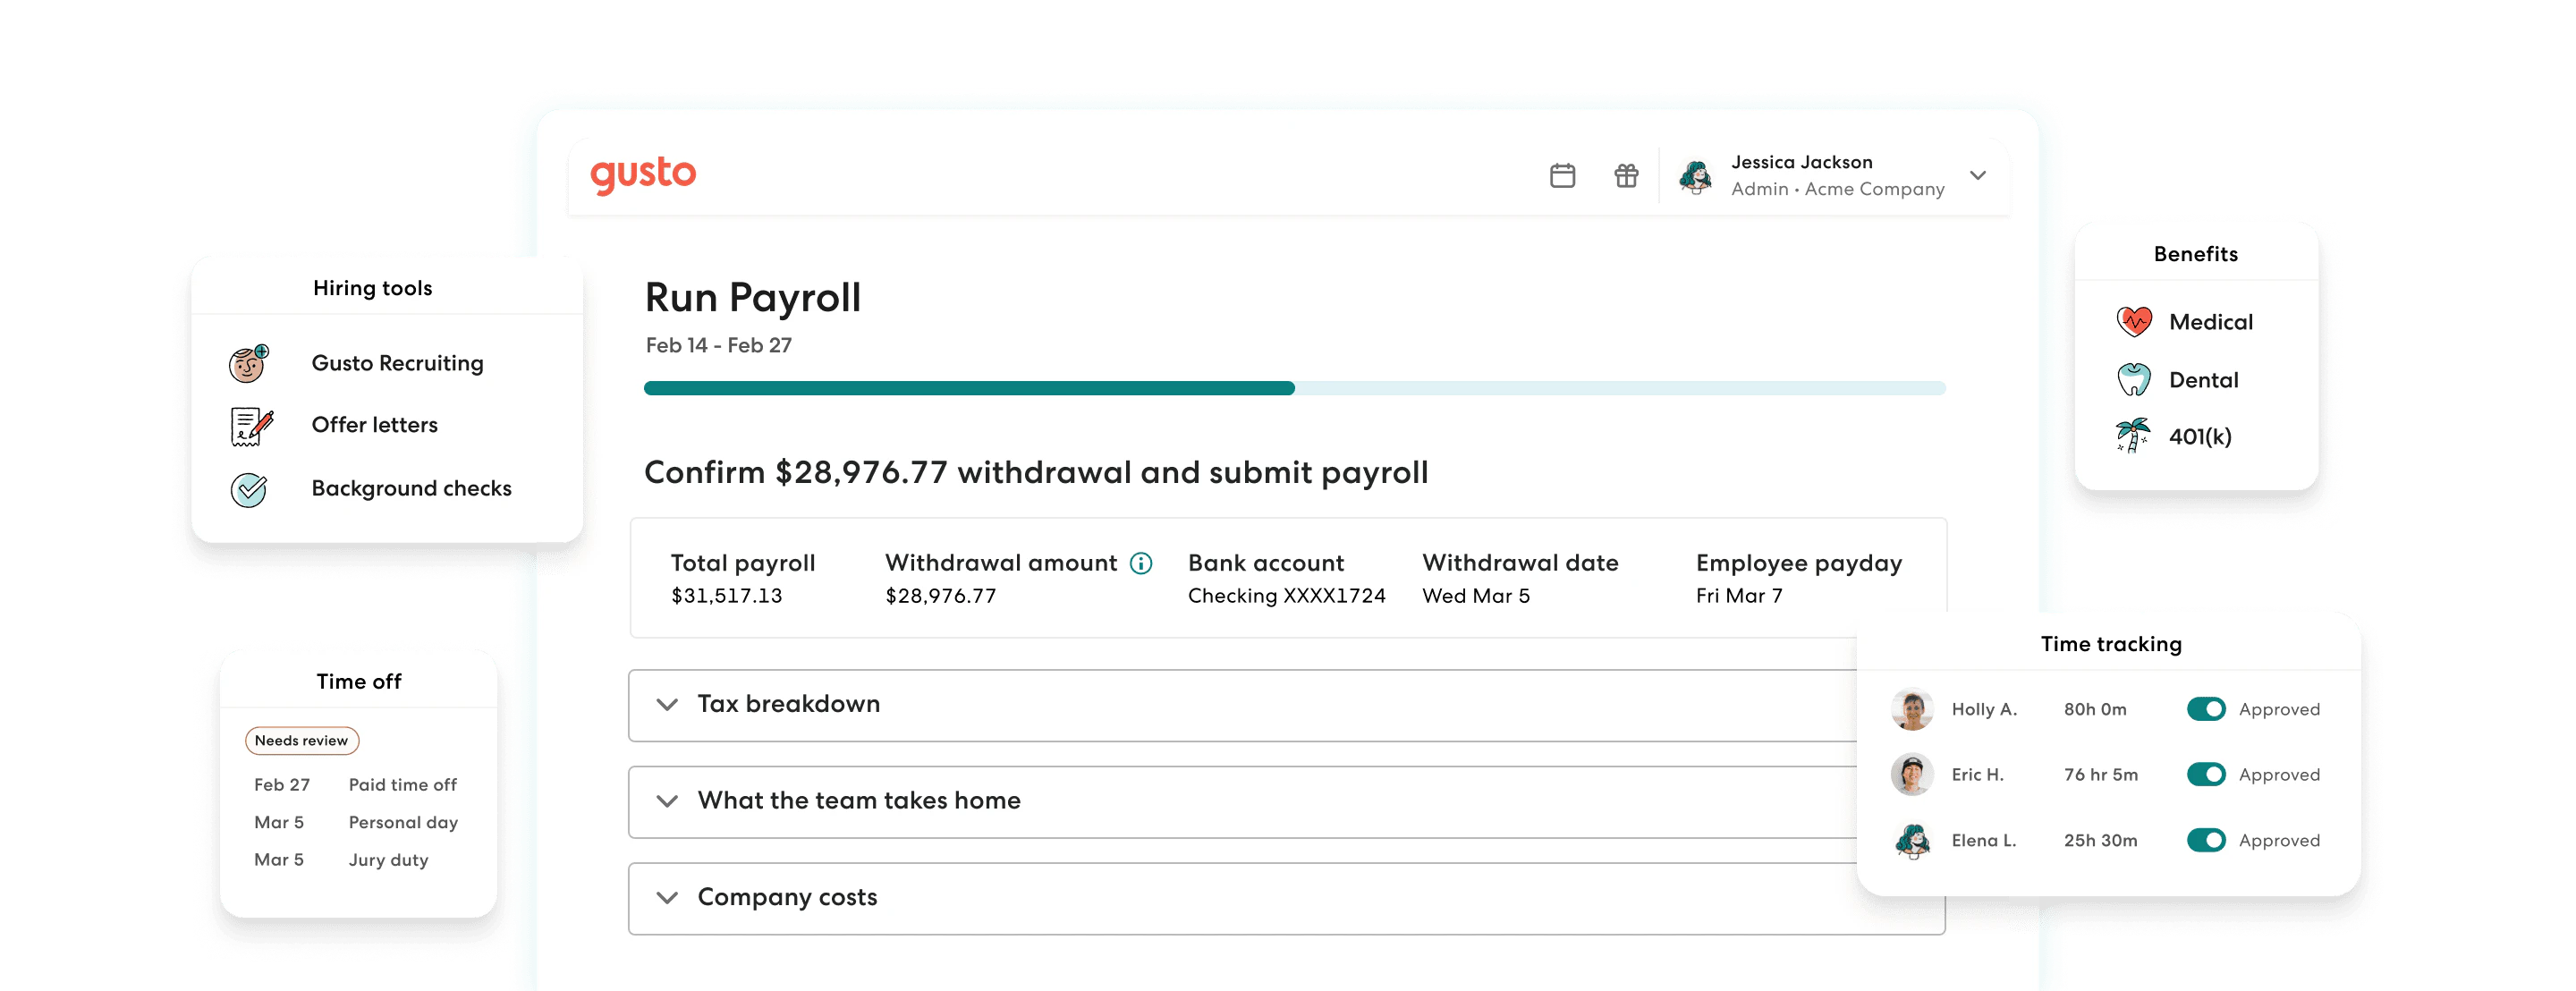The width and height of the screenshot is (2576, 991).
Task: Select the Jury duty entry
Action: 341,860
